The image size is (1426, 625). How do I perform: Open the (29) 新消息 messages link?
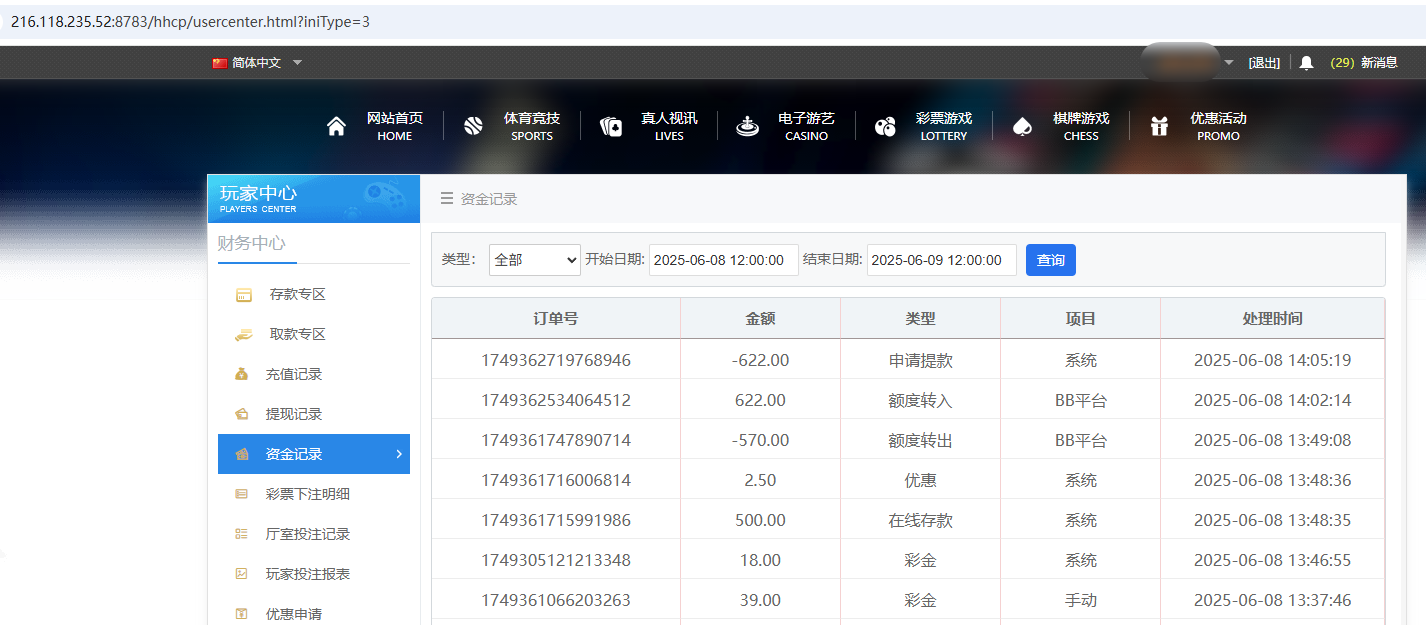[1366, 61]
